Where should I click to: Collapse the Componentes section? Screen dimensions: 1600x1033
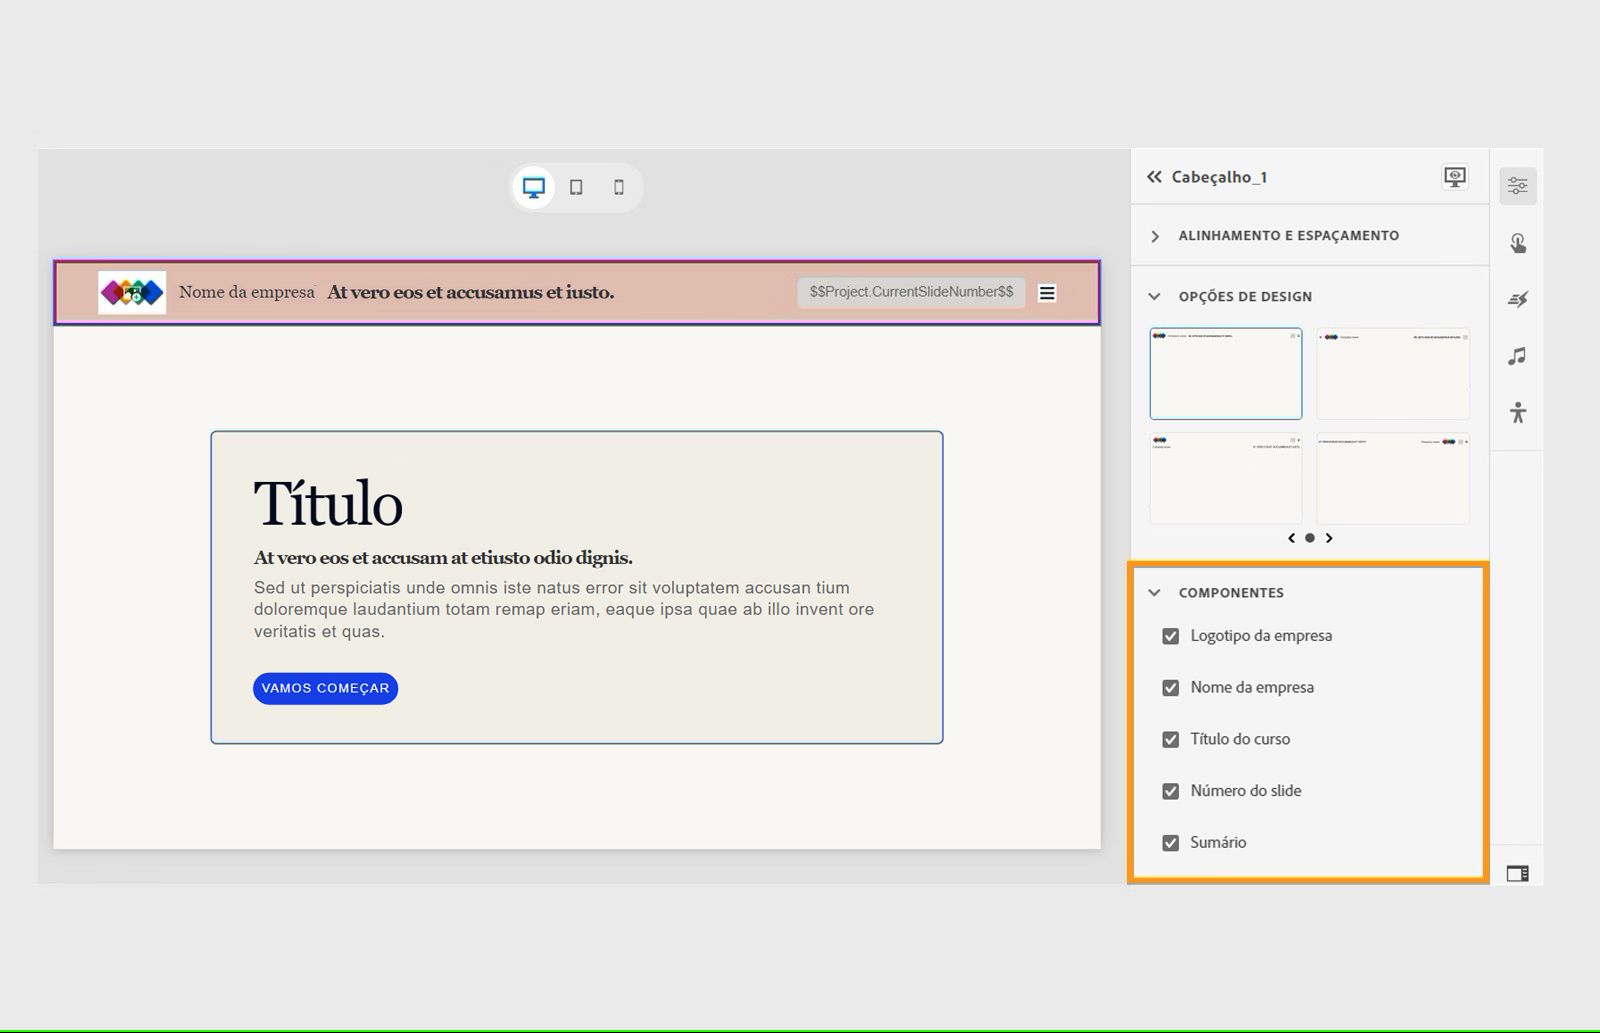point(1155,592)
